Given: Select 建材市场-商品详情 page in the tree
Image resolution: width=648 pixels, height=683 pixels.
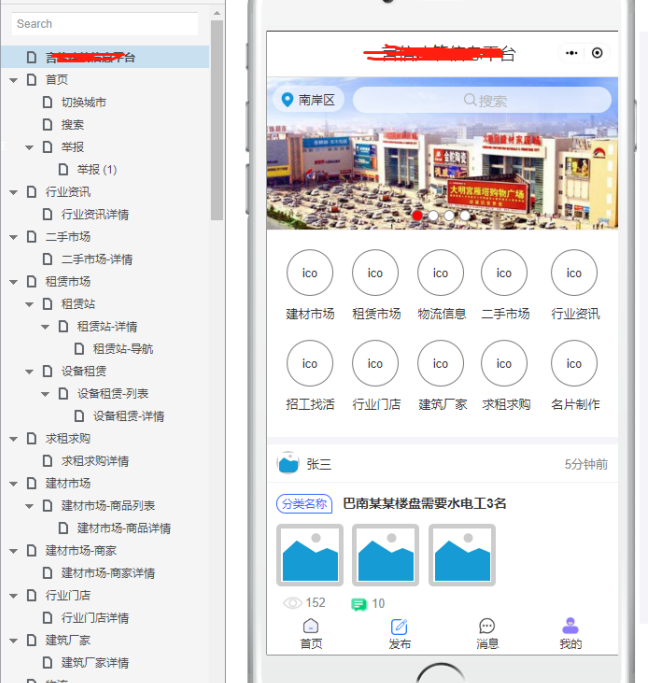Looking at the screenshot, I should [x=124, y=528].
